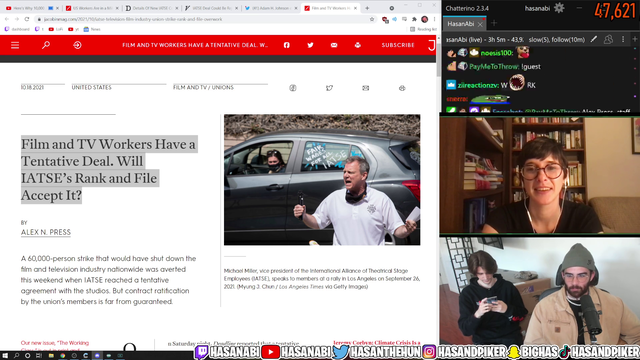This screenshot has height=360, width=640.
Task: Click the email share icon below header
Action: [365, 88]
